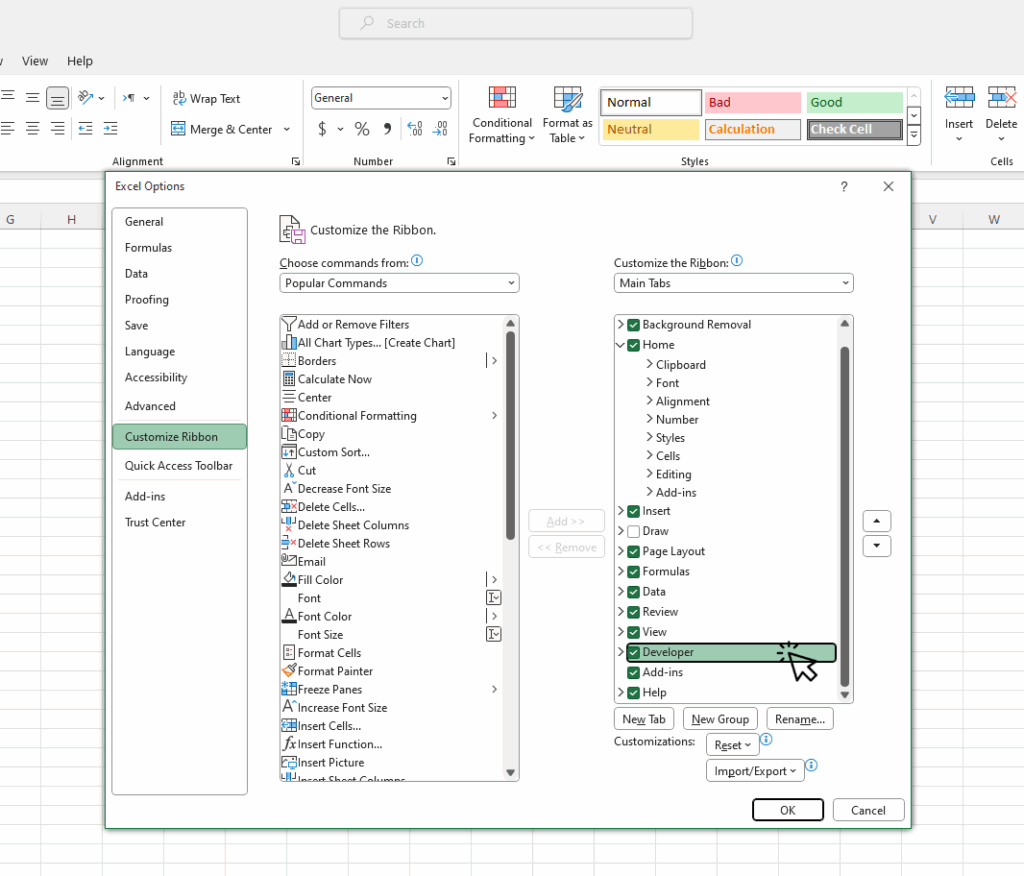Select Format Painter in commands list

point(335,671)
